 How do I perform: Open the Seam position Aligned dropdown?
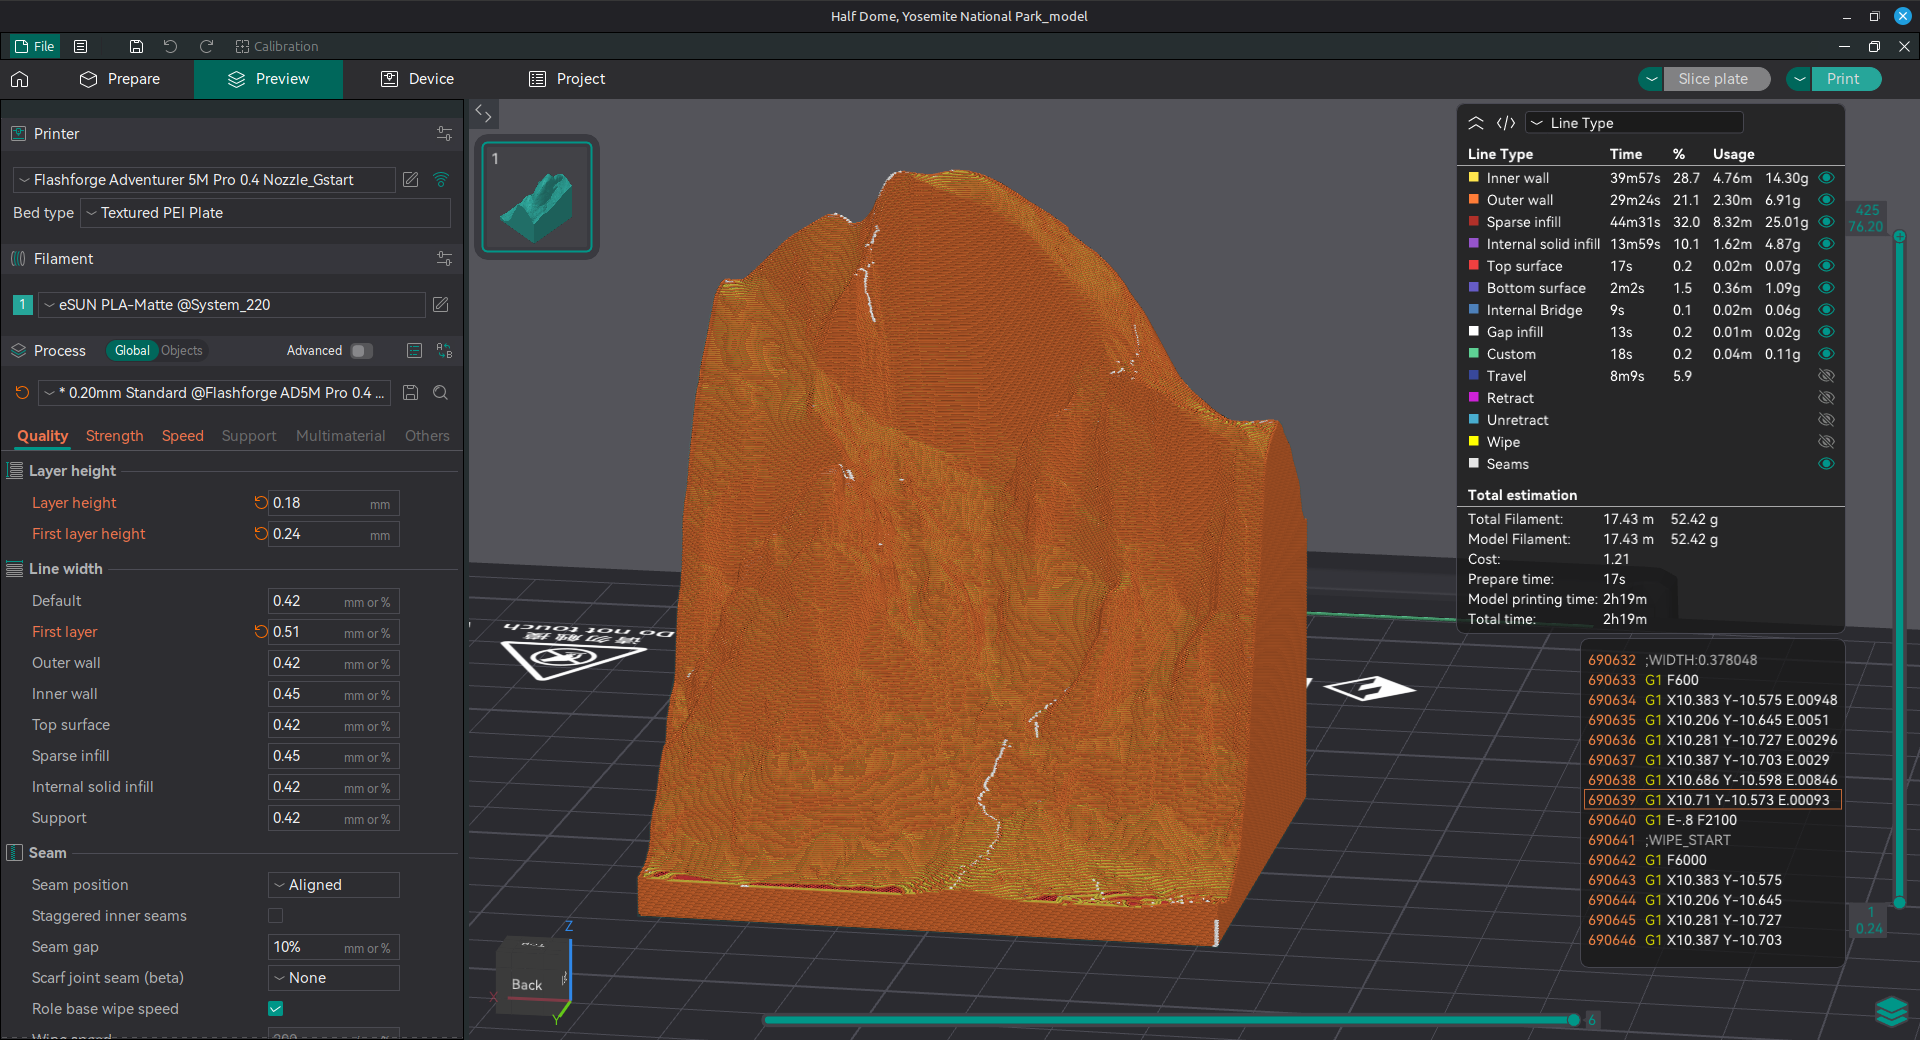pyautogui.click(x=334, y=885)
